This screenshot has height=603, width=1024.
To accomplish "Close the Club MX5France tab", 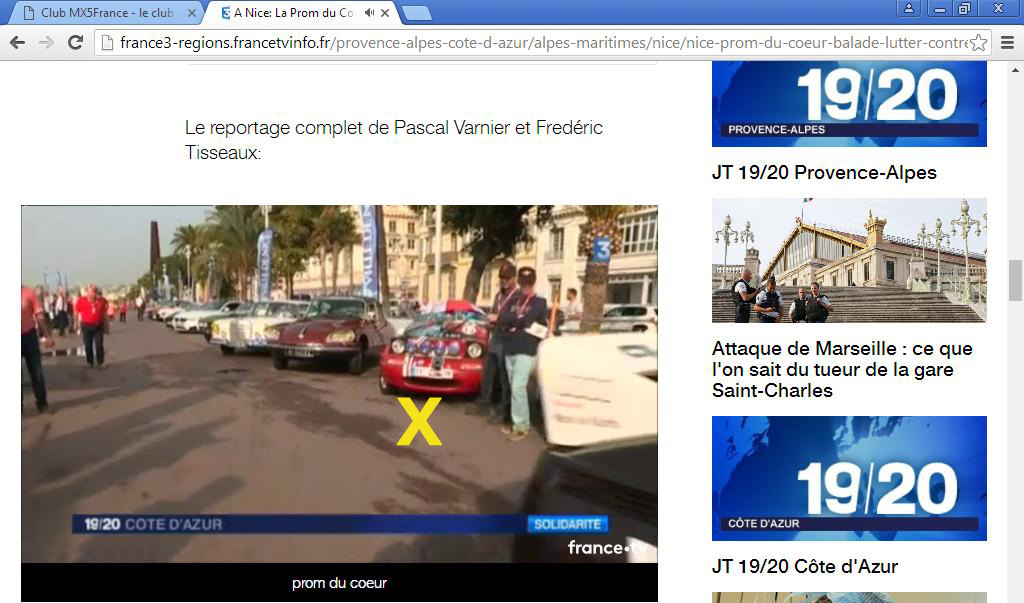I will click(x=192, y=12).
